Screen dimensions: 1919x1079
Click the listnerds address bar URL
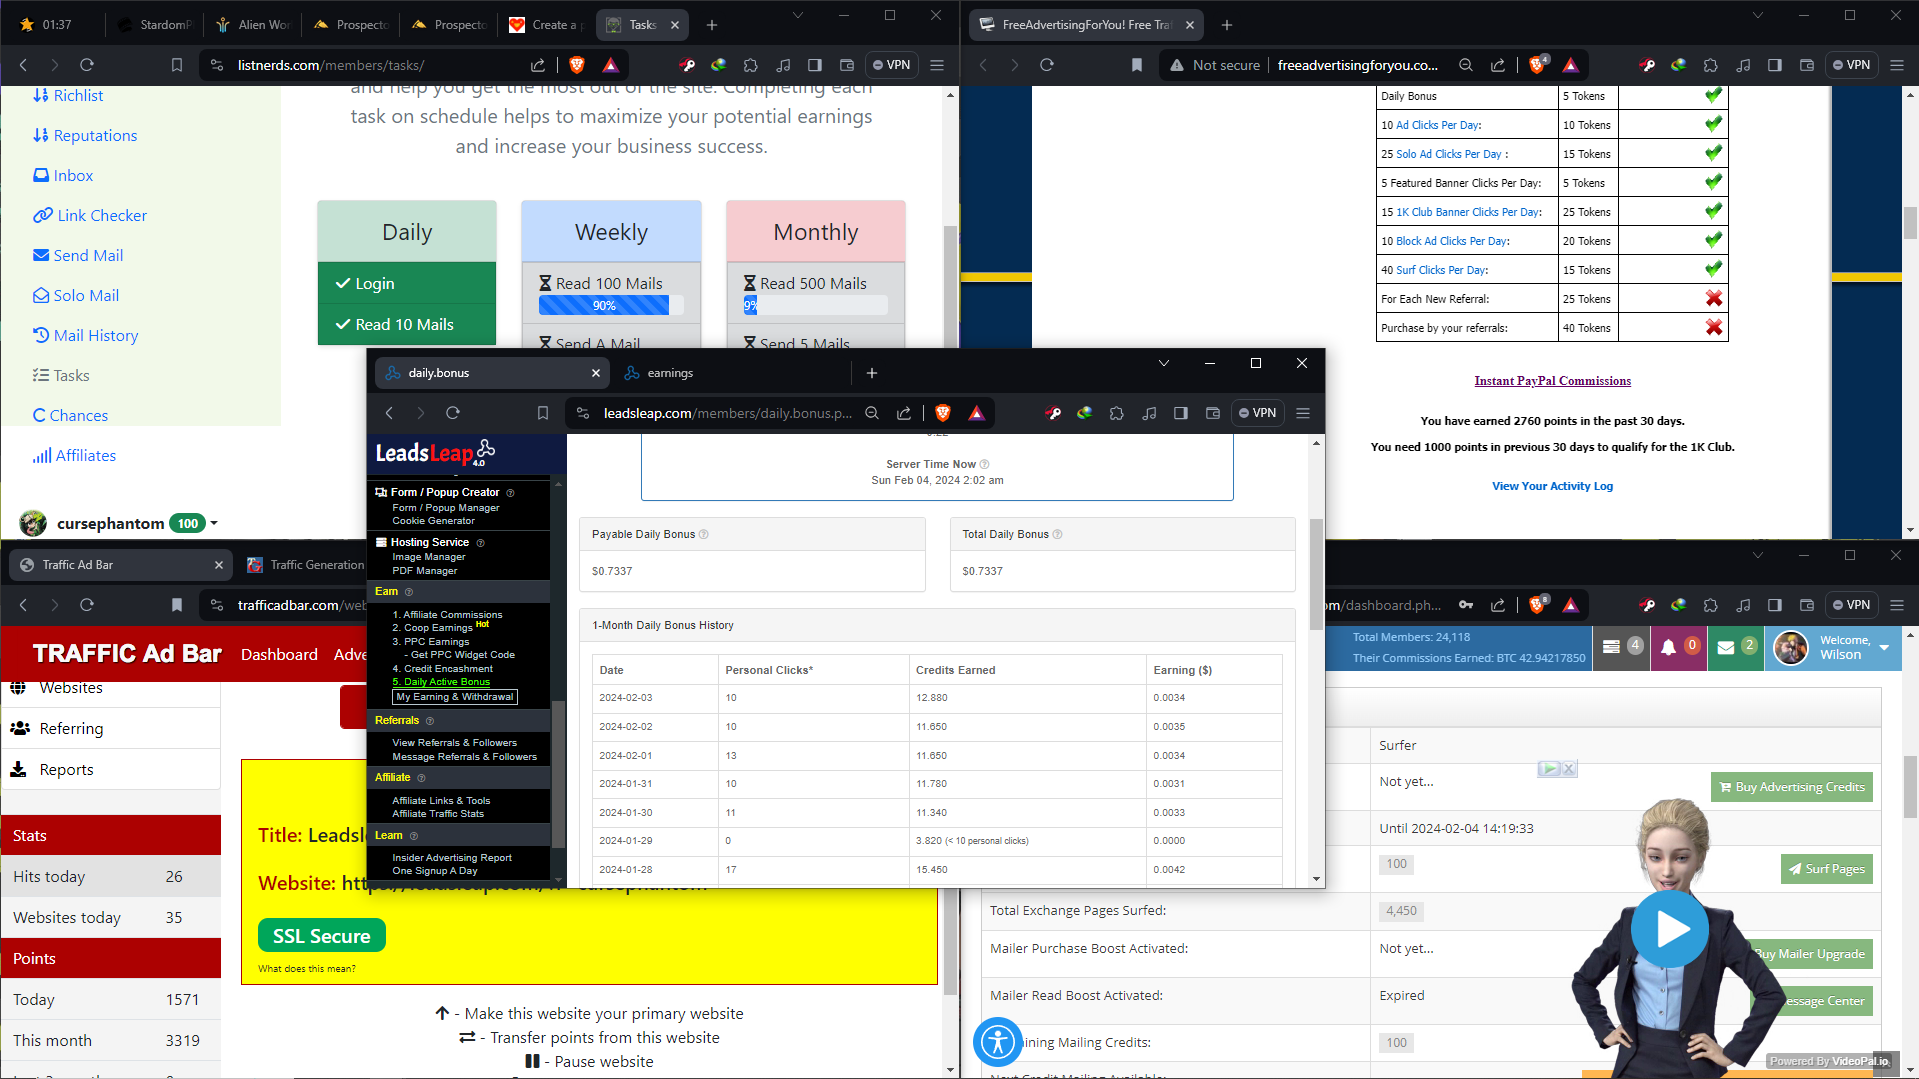pyautogui.click(x=330, y=65)
